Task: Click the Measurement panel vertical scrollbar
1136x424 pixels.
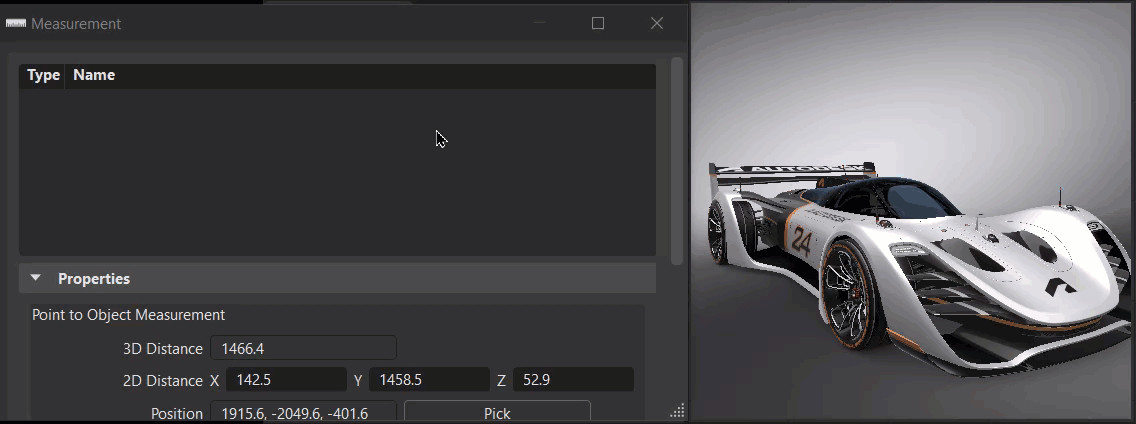Action: [677, 161]
